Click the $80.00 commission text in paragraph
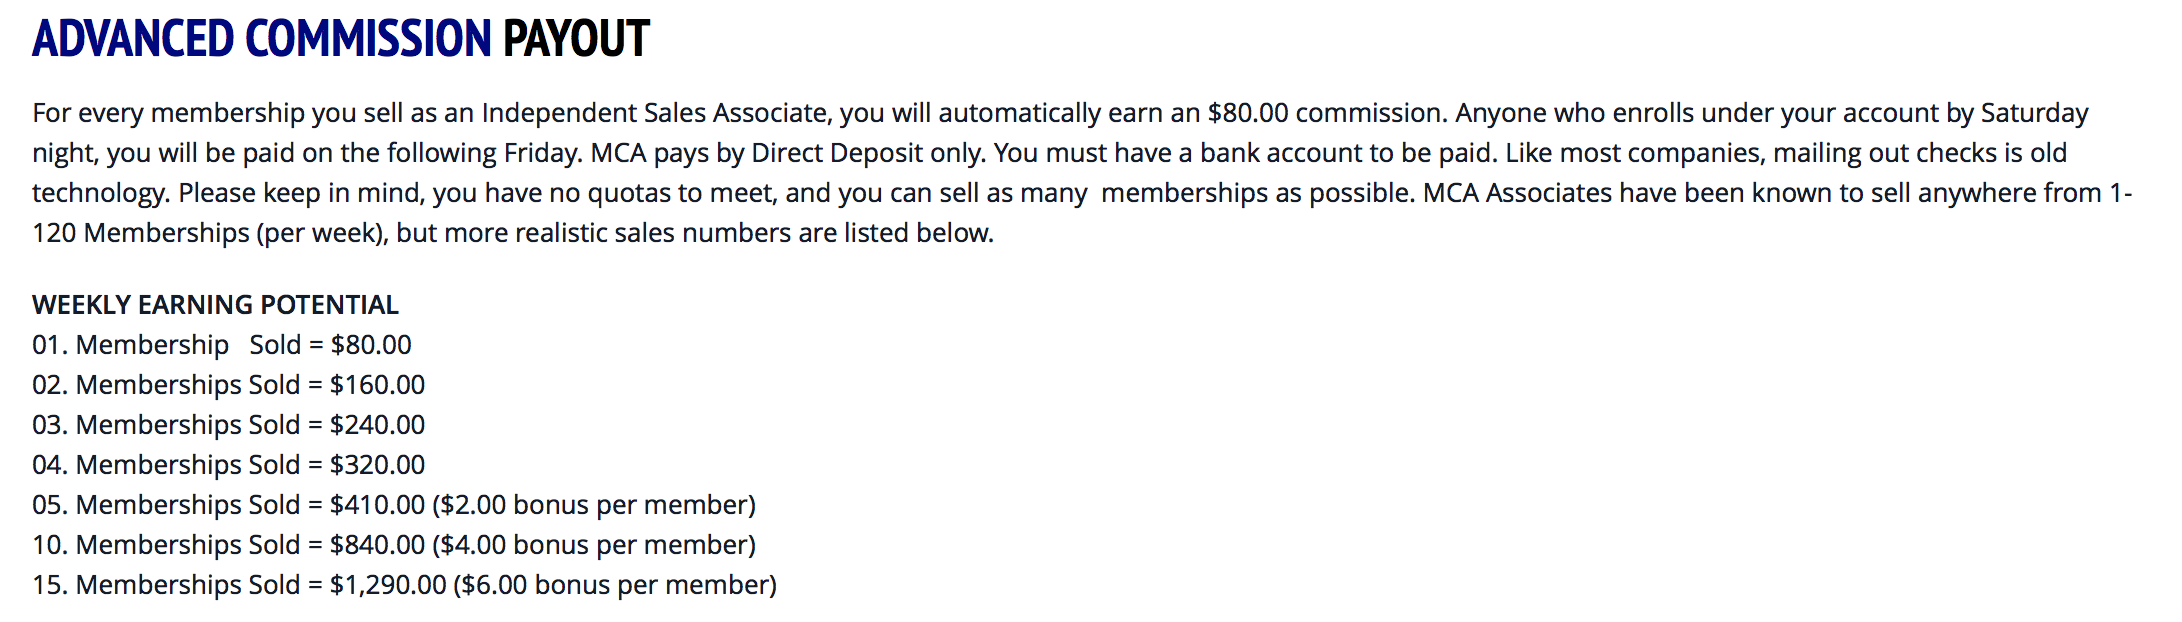 tap(1326, 113)
